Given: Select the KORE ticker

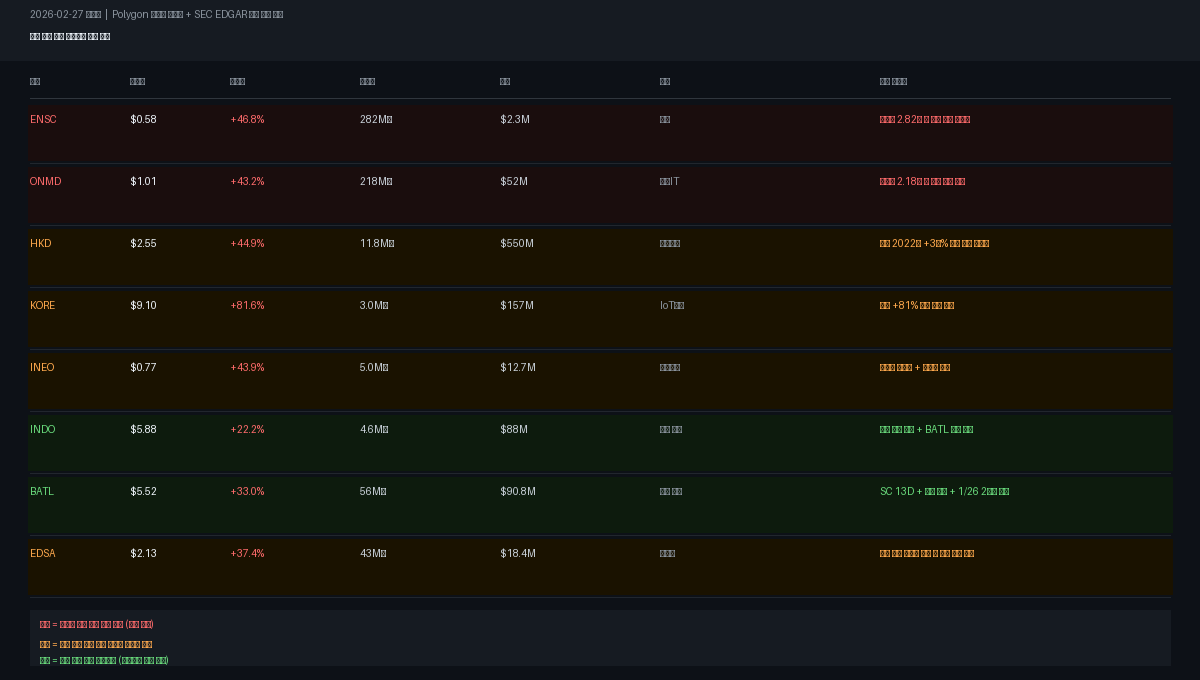Looking at the screenshot, I should click(43, 305).
